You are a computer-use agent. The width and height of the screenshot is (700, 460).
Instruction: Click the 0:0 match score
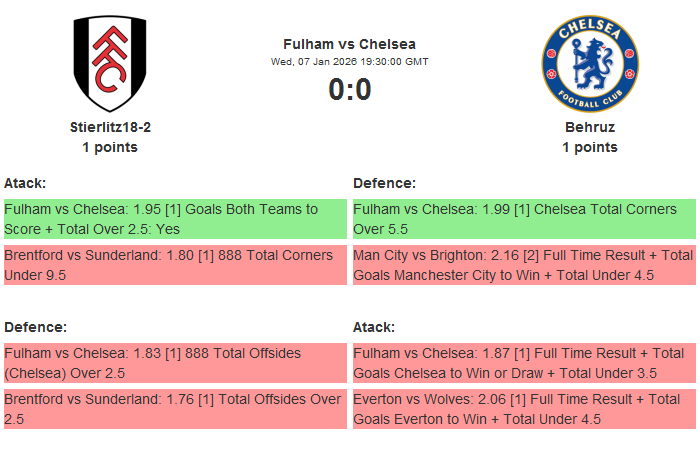(349, 90)
